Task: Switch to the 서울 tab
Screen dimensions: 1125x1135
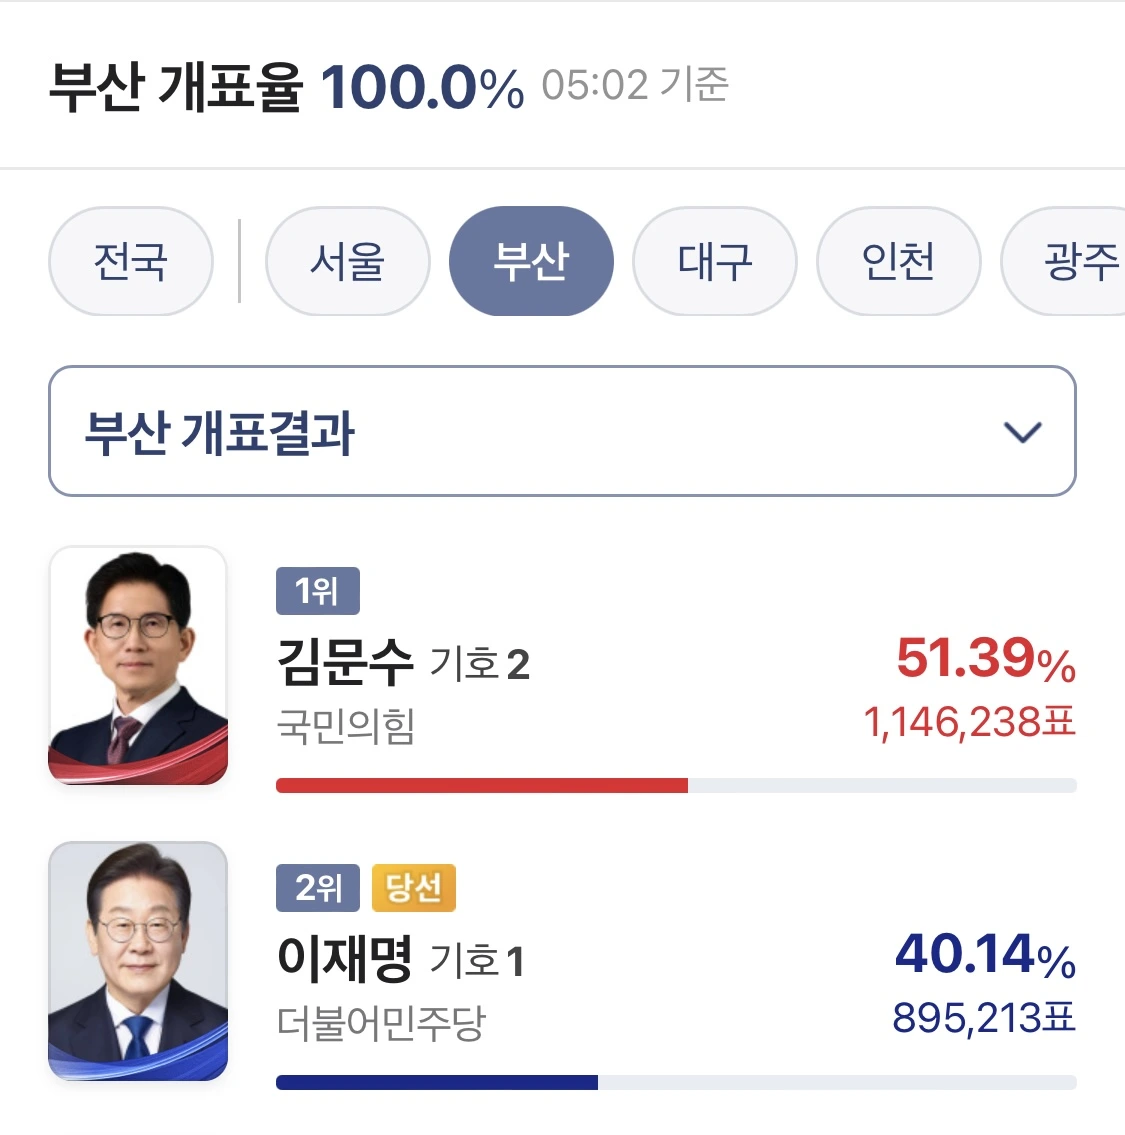Action: point(347,262)
